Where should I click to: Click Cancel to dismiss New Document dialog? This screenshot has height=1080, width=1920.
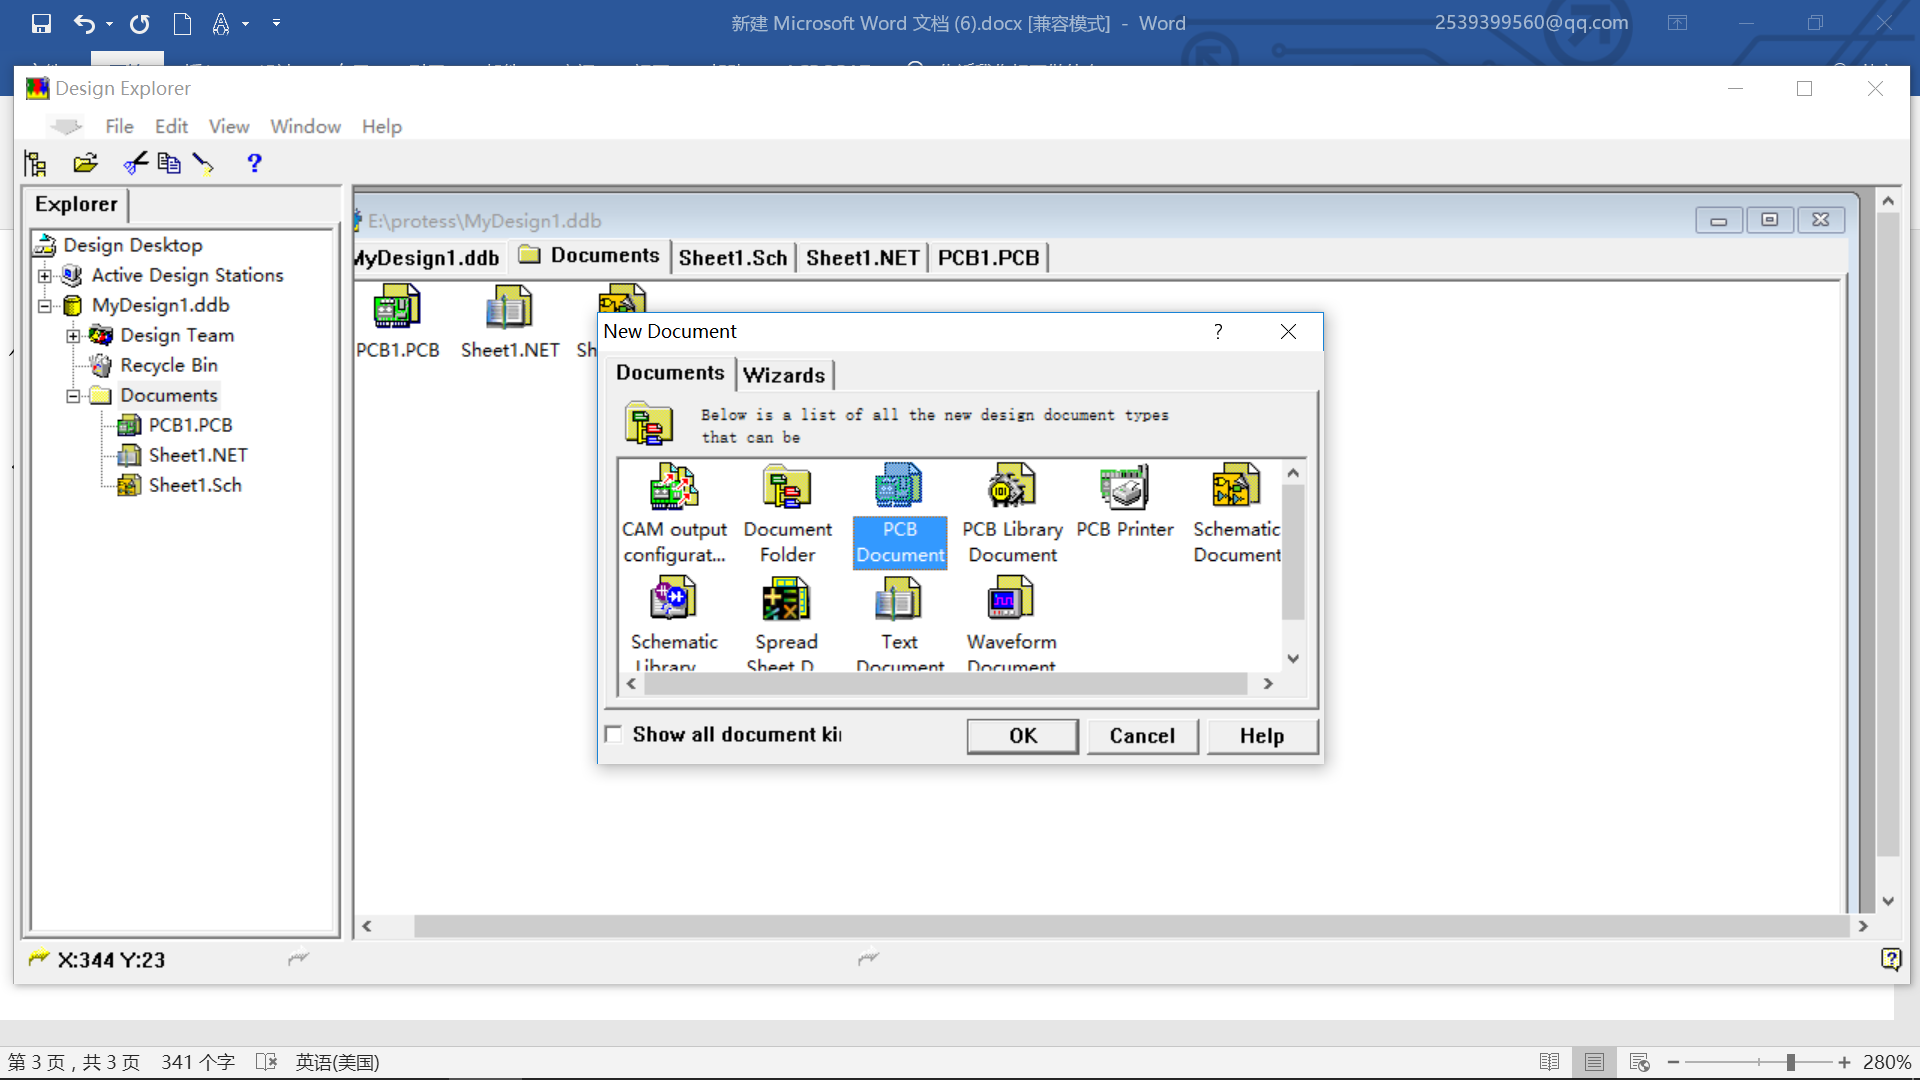click(x=1142, y=736)
